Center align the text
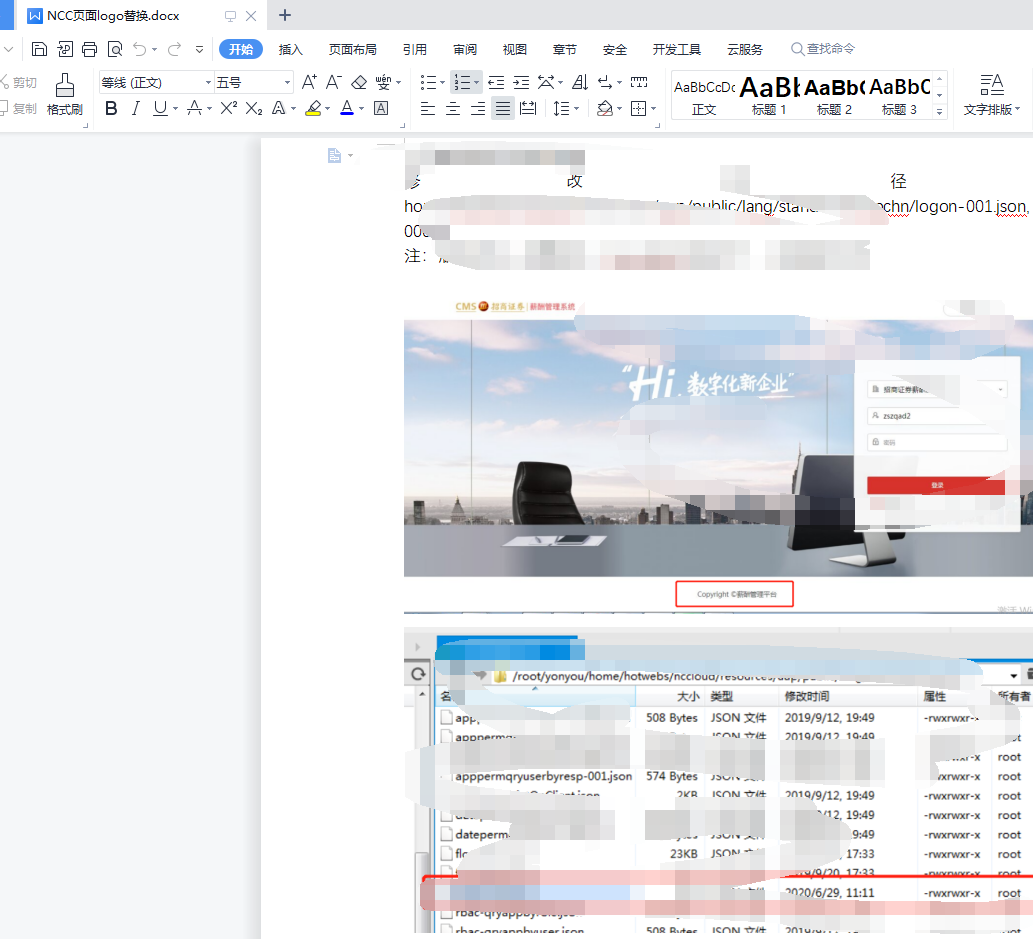The height and width of the screenshot is (939, 1033). 453,108
